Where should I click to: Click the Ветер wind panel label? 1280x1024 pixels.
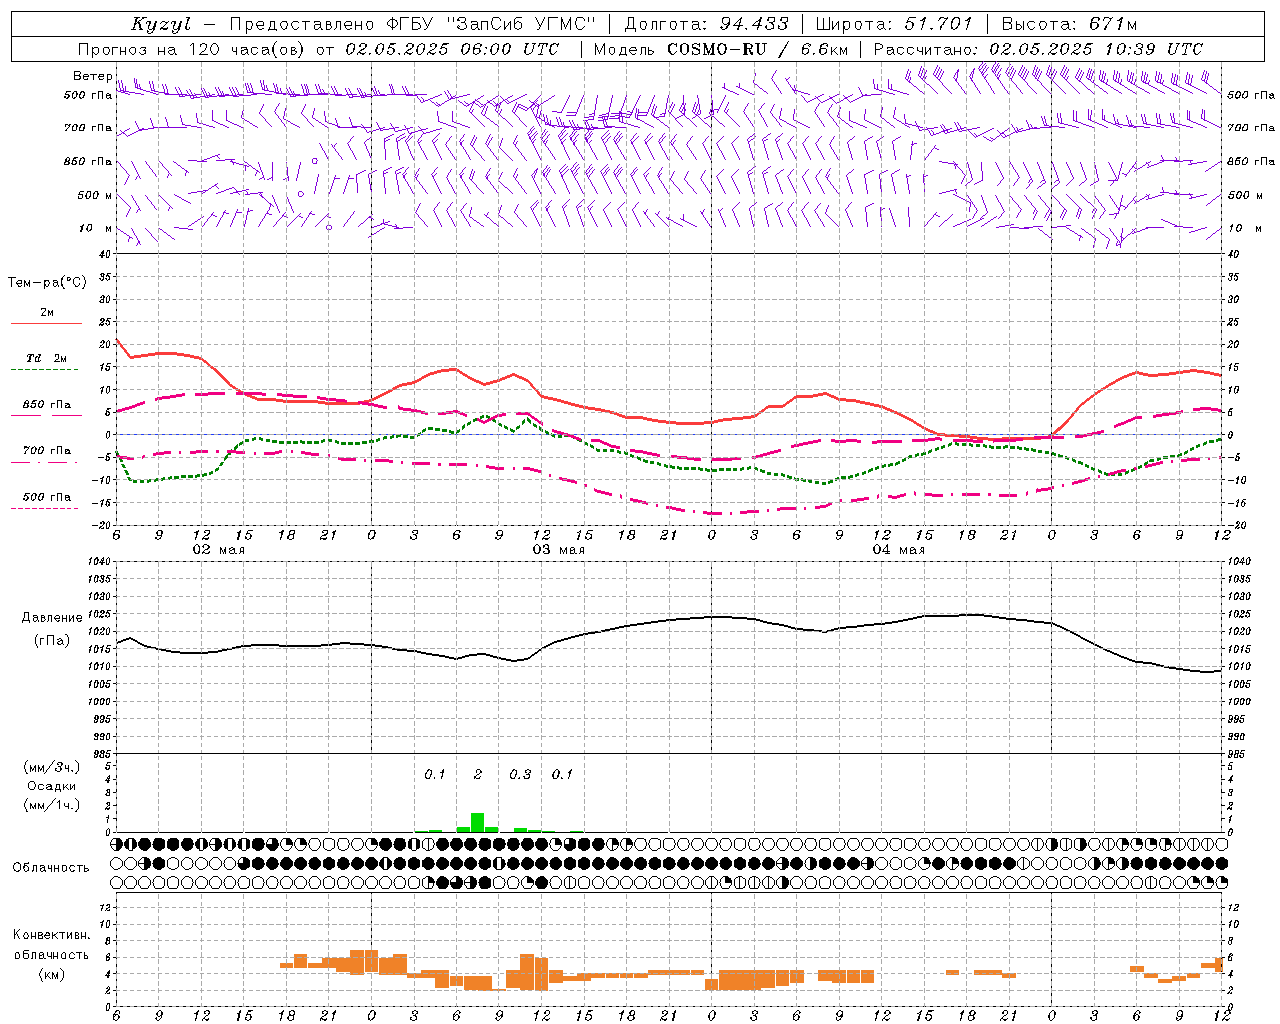click(x=92, y=76)
